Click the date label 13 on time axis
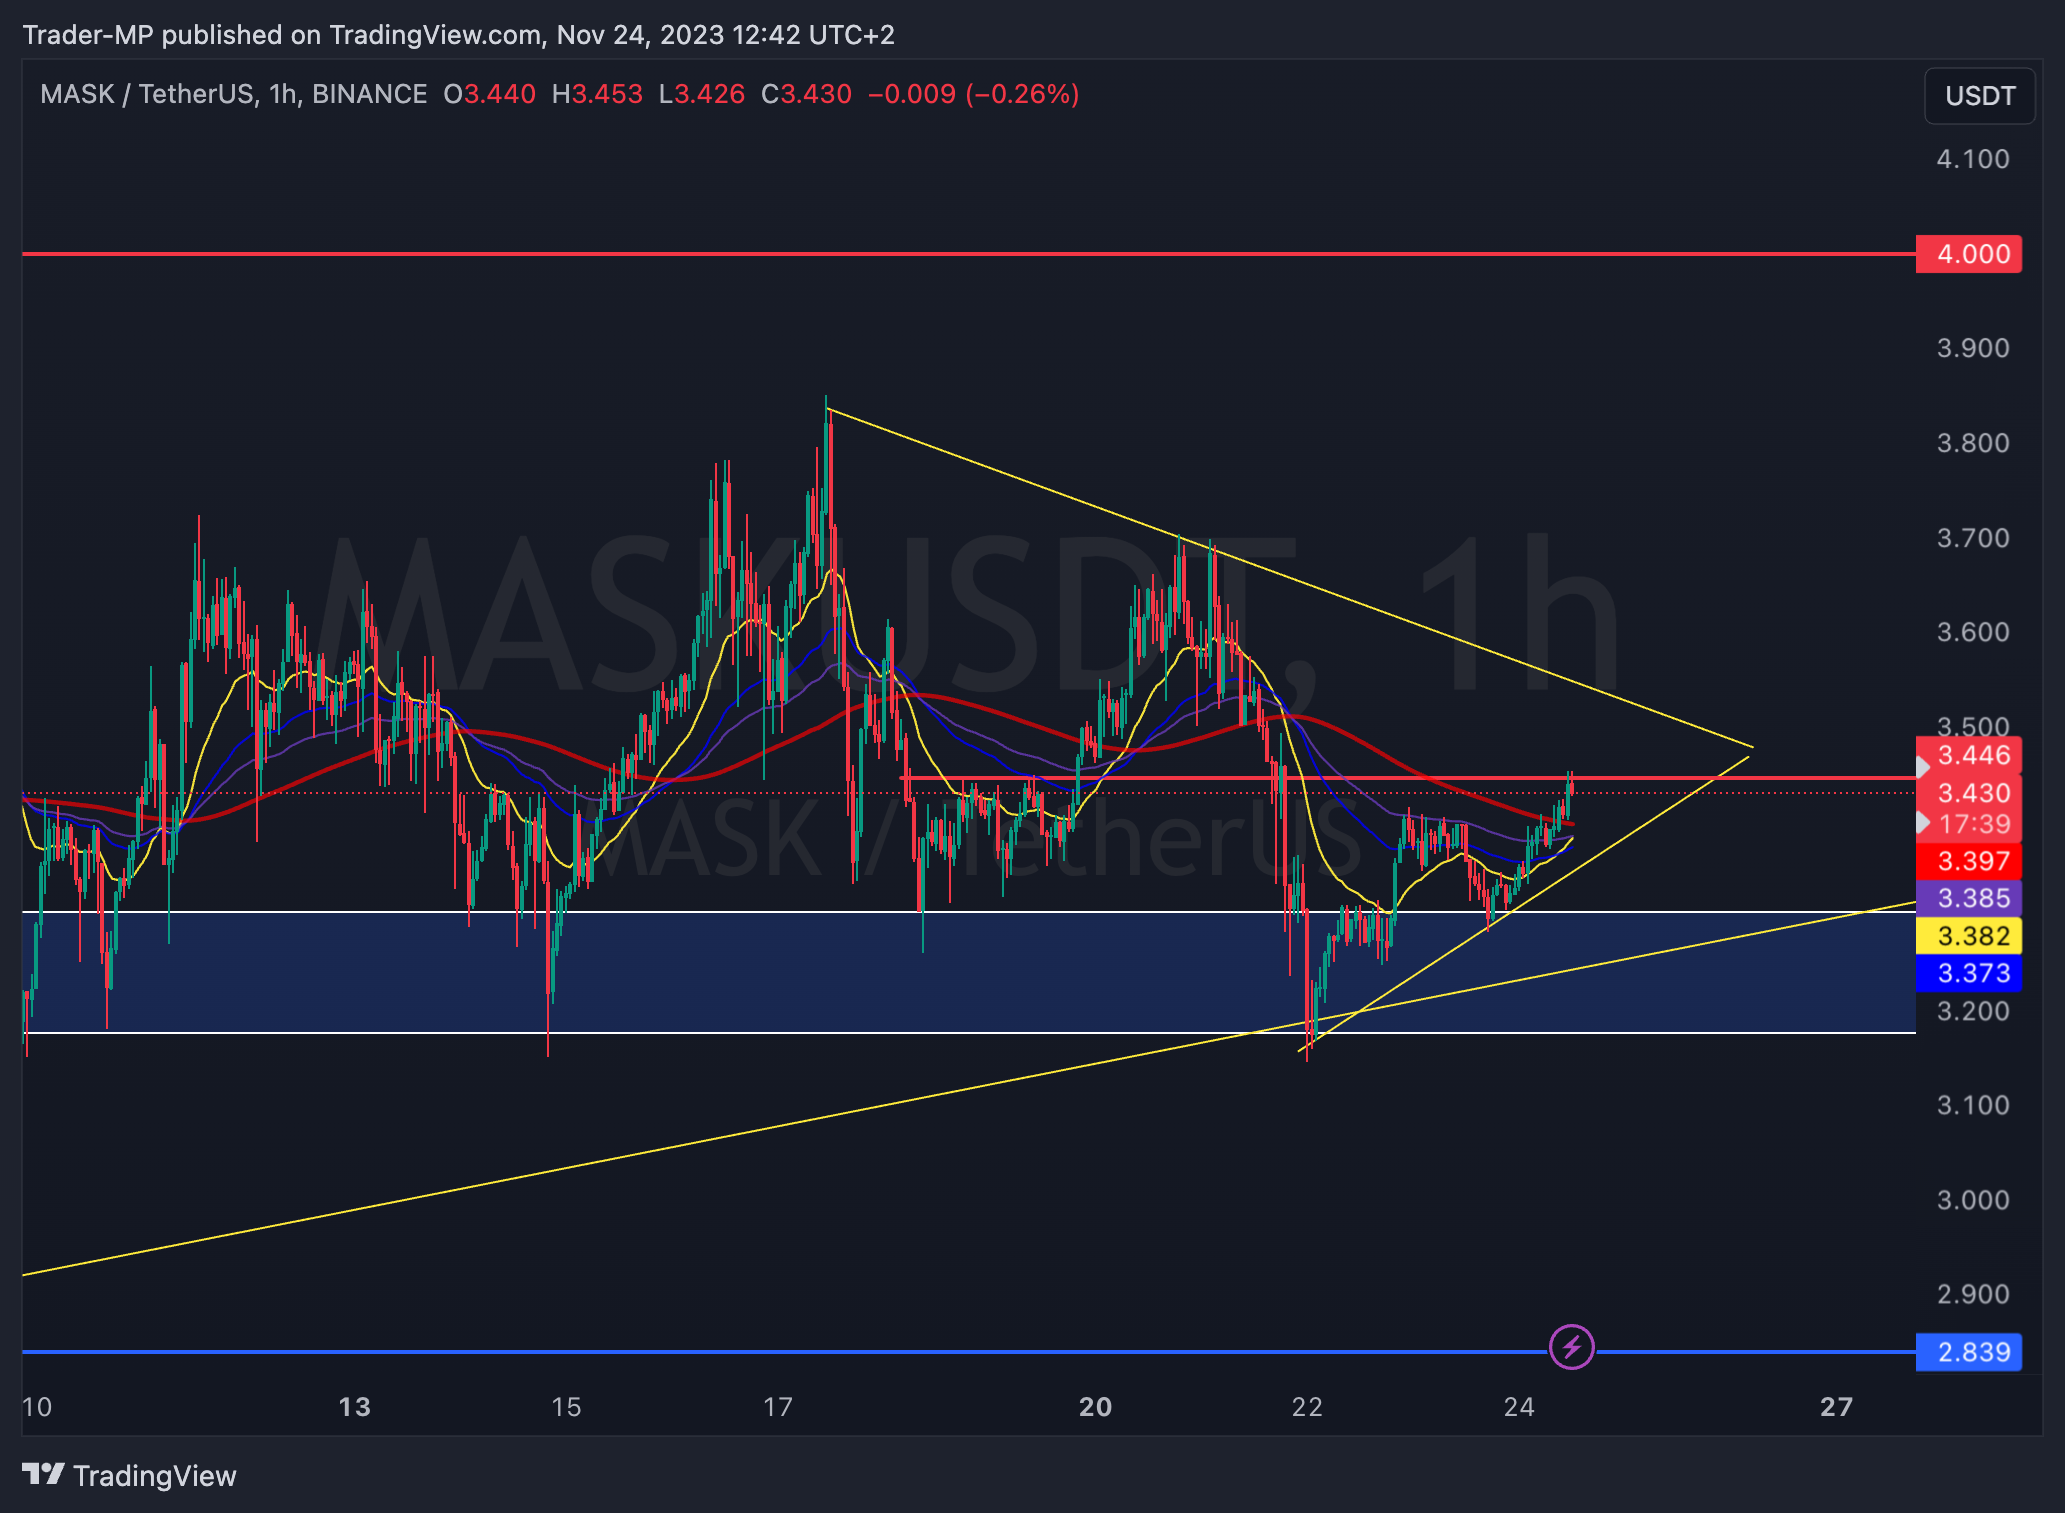Screen dimensions: 2065x1513 point(354,1407)
